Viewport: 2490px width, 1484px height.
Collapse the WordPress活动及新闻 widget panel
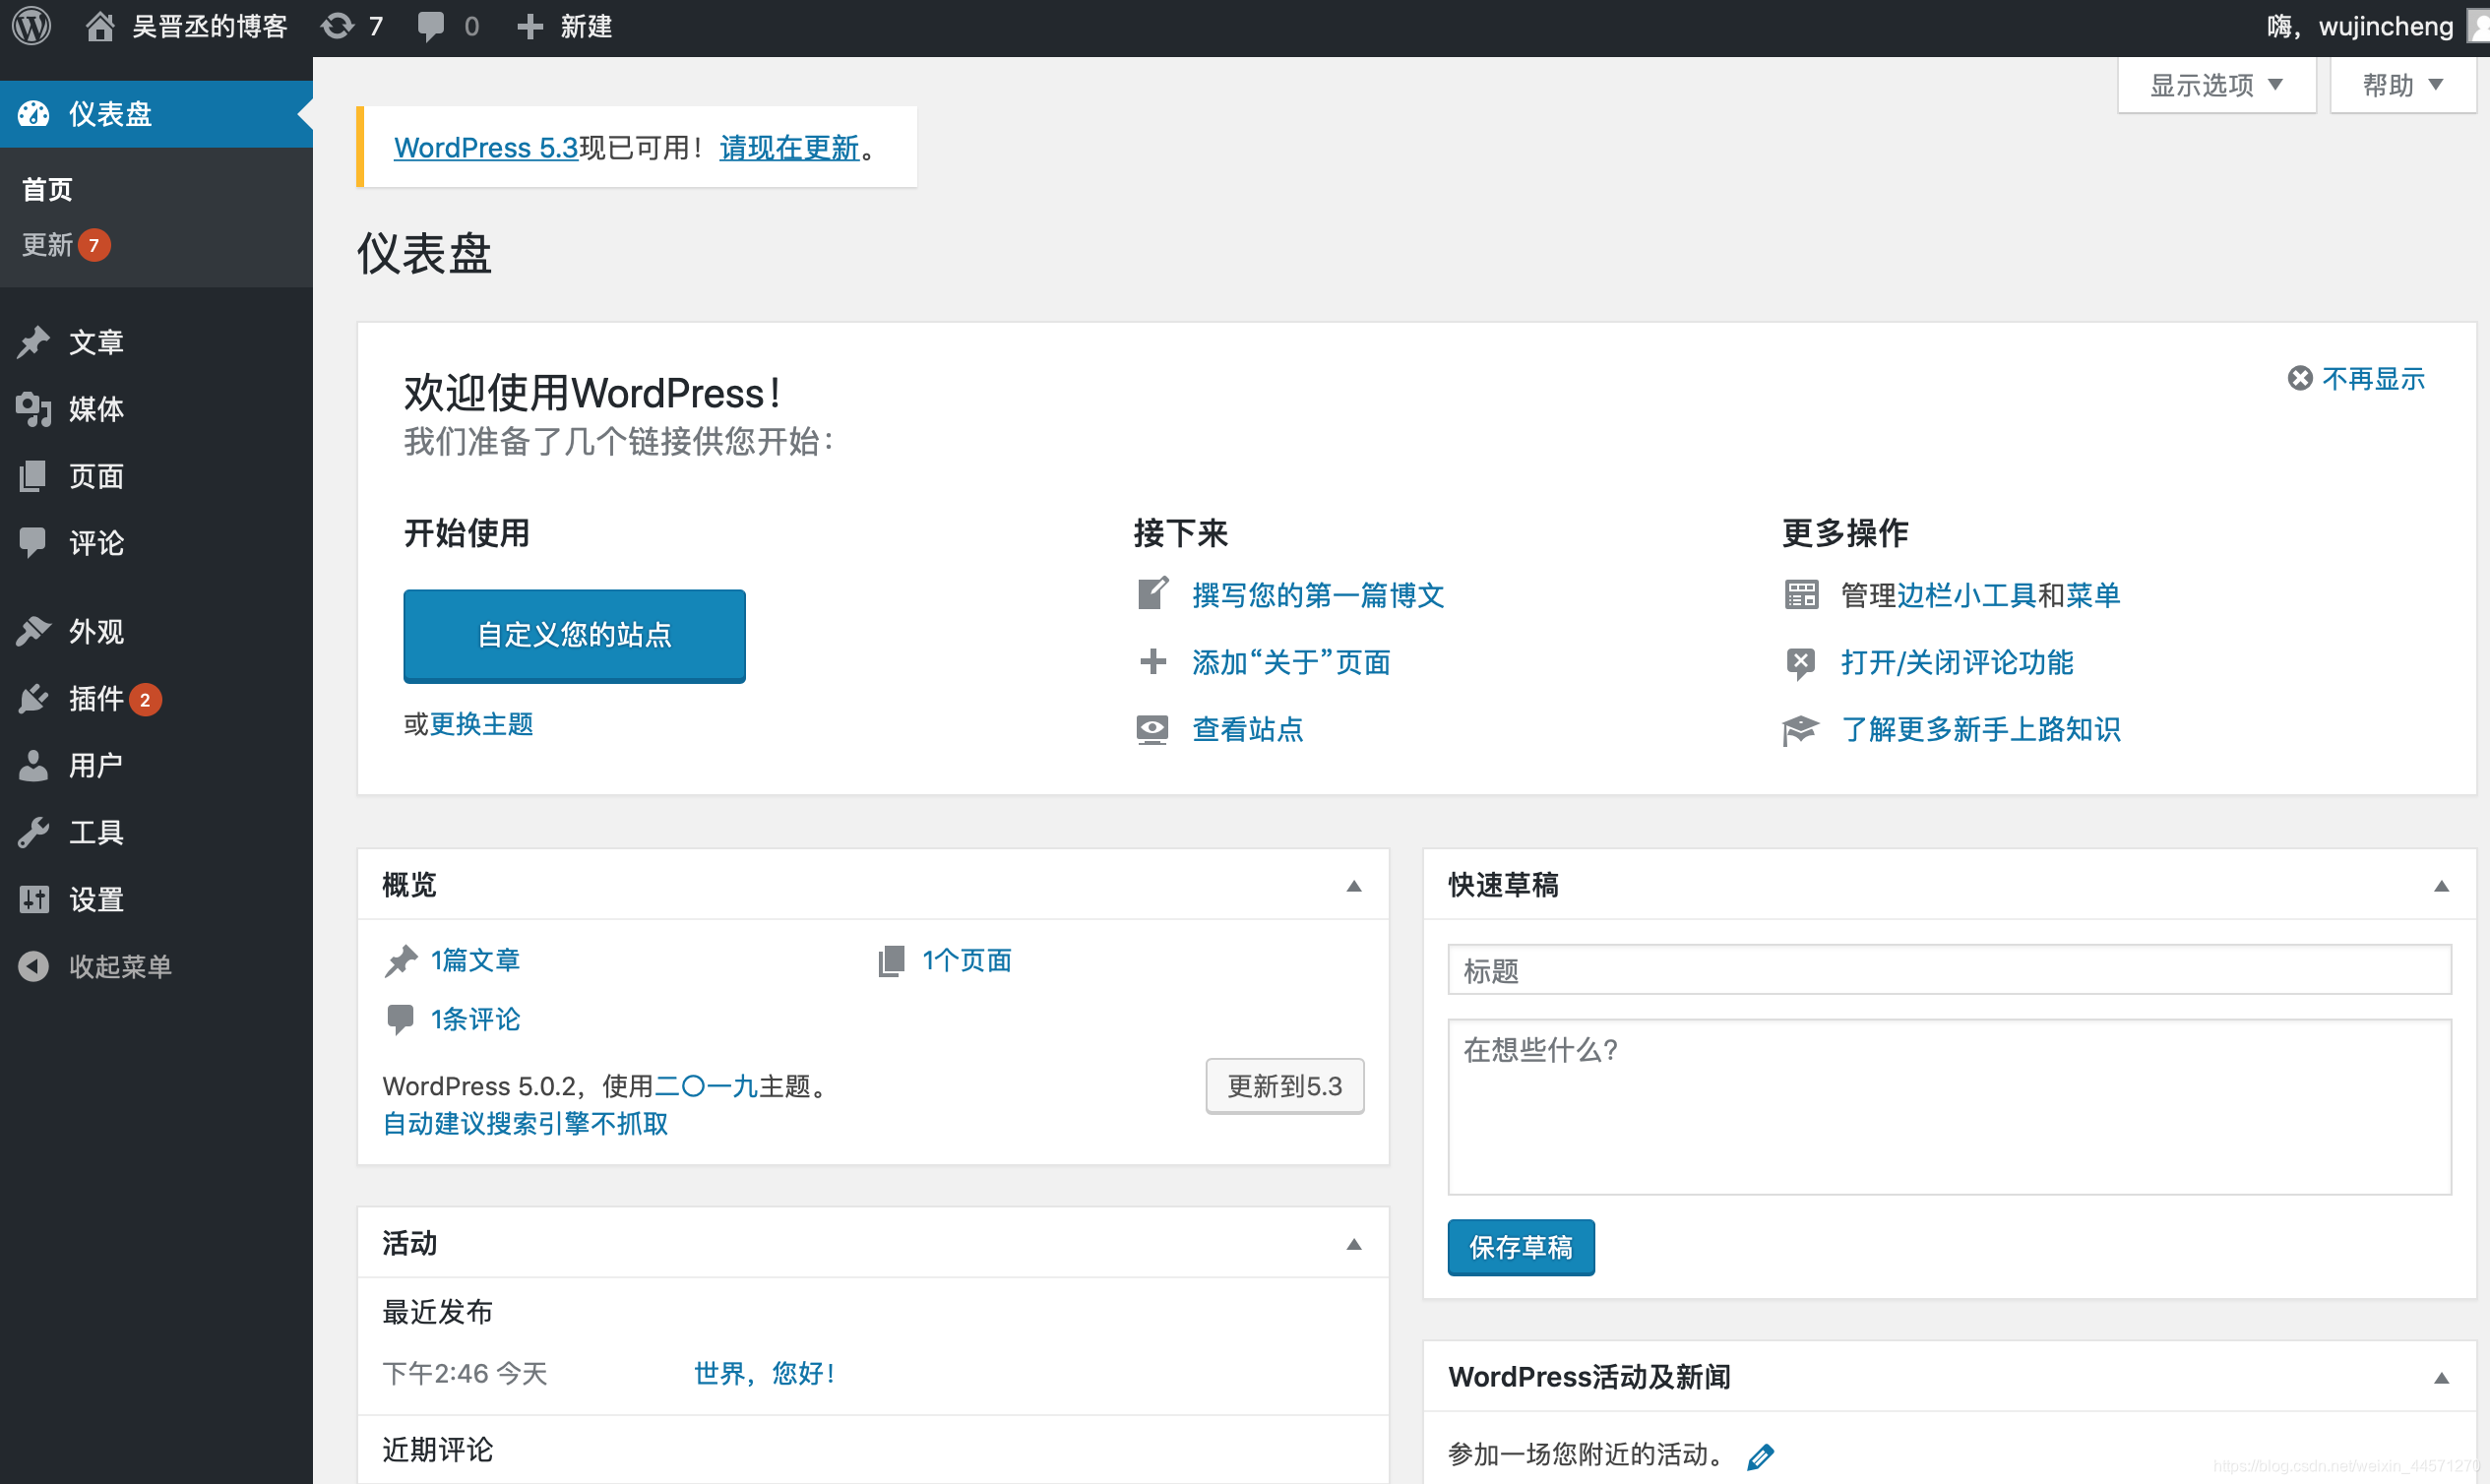[2441, 1377]
